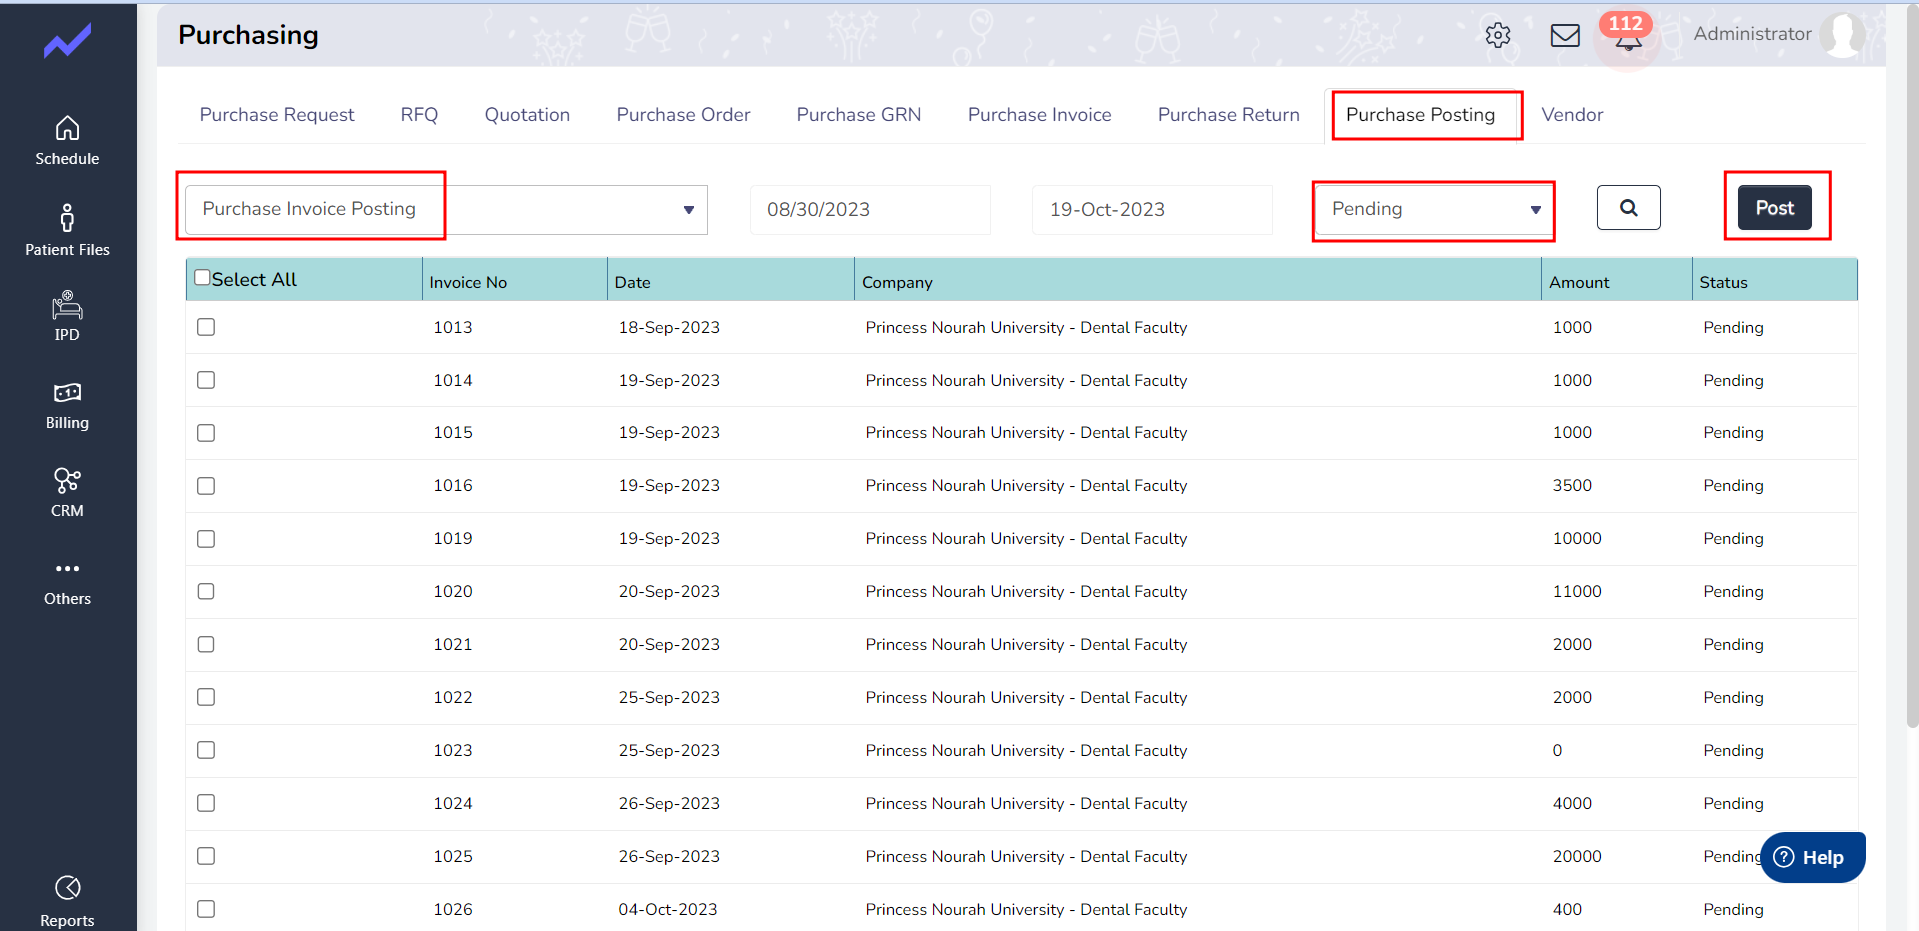Click the Administrator profile avatar
1919x931 pixels.
click(1842, 34)
